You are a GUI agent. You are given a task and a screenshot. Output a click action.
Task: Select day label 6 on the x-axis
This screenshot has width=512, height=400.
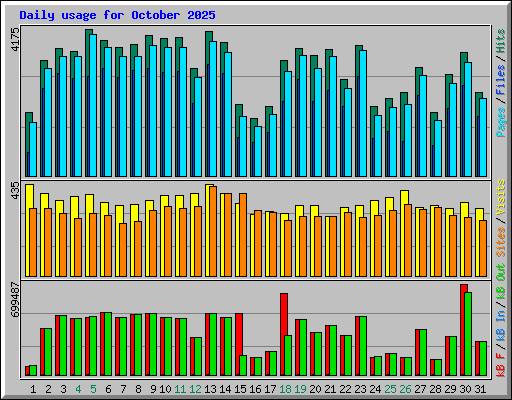[x=108, y=389]
